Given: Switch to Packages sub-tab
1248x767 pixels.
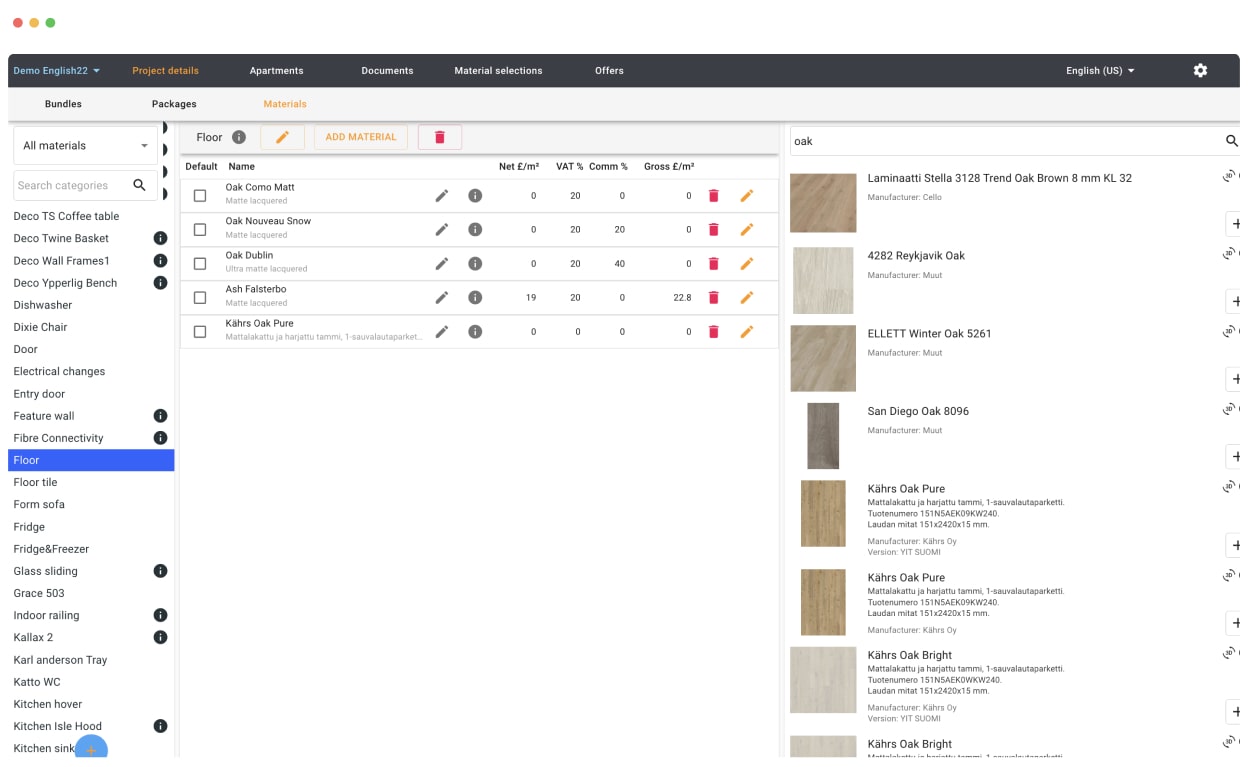Looking at the screenshot, I should (x=174, y=104).
